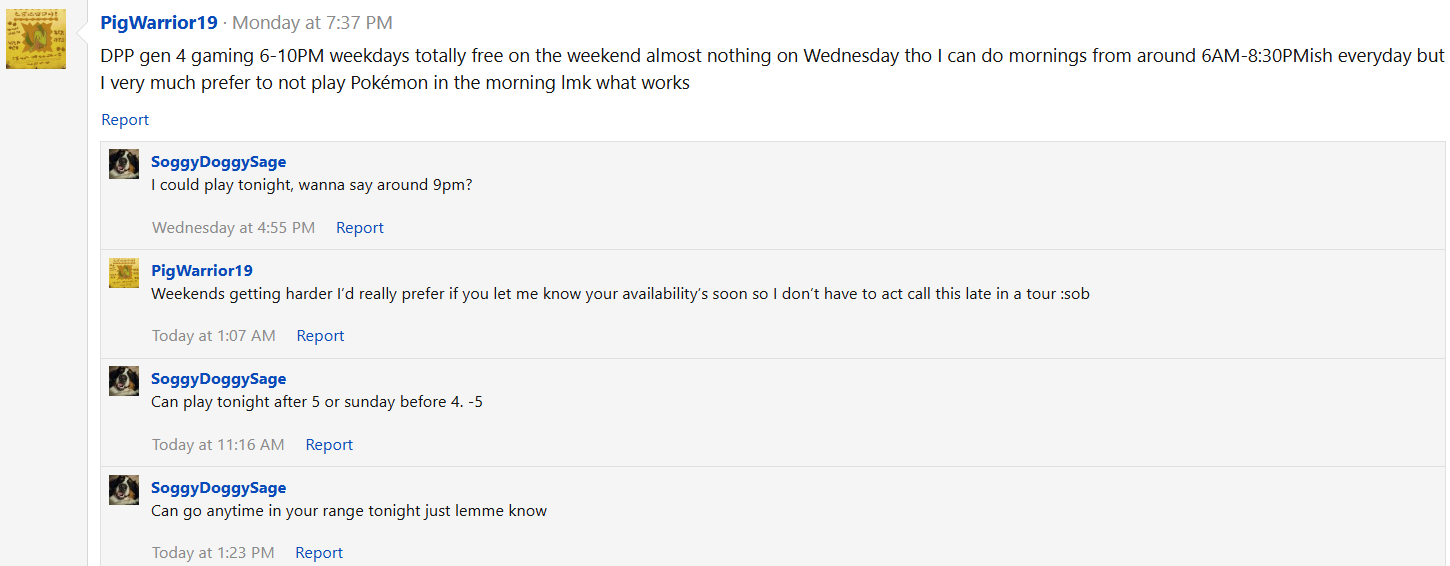
Task: Report the main DPP gen 4 post
Action: [x=125, y=120]
